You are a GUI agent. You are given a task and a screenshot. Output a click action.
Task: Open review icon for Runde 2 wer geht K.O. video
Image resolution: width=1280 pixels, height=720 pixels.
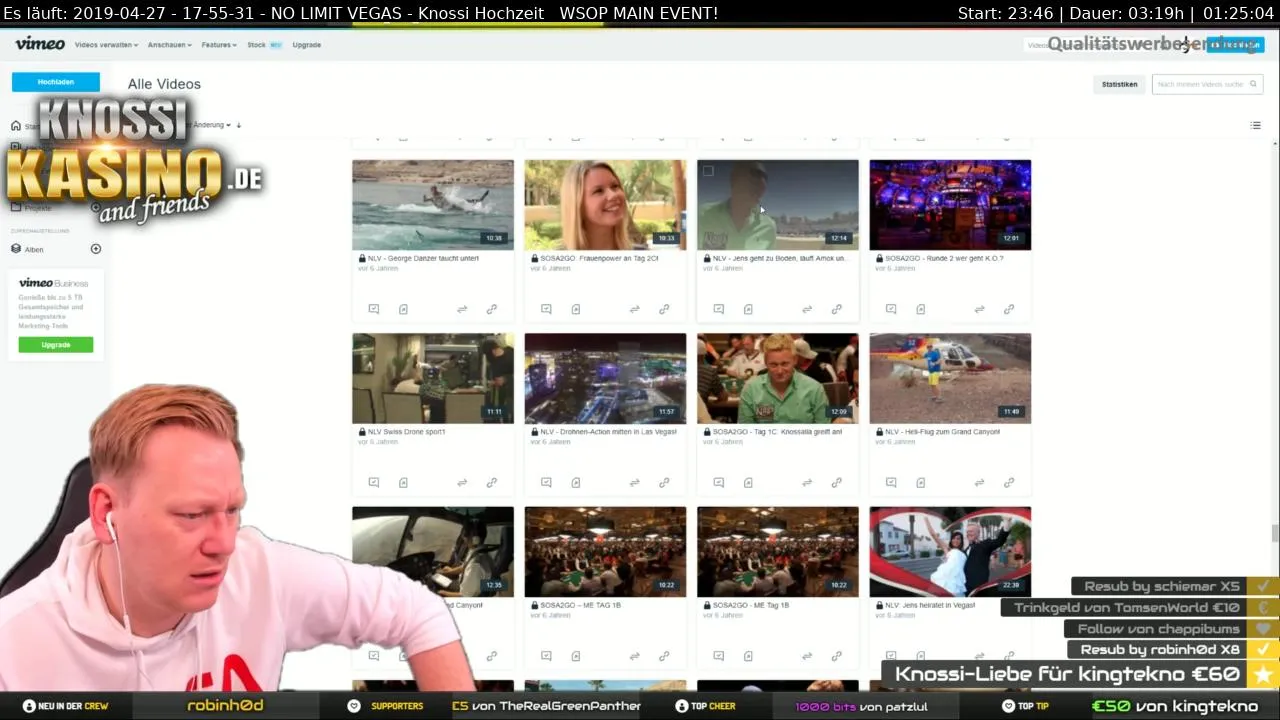click(x=891, y=309)
